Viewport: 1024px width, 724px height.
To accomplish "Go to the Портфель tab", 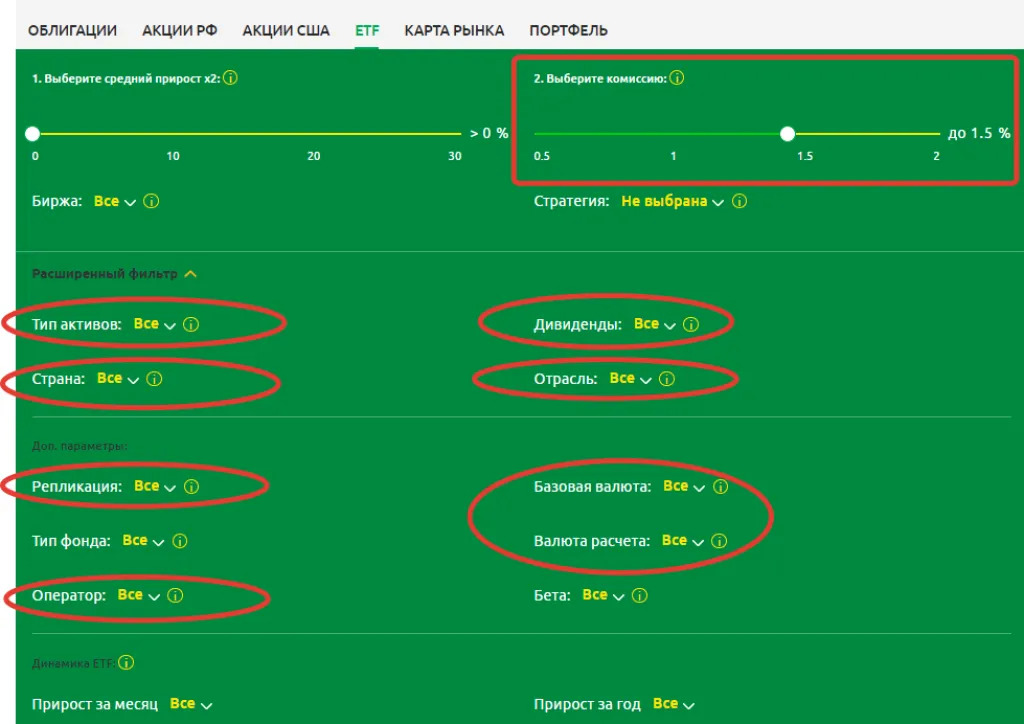I will tap(568, 30).
